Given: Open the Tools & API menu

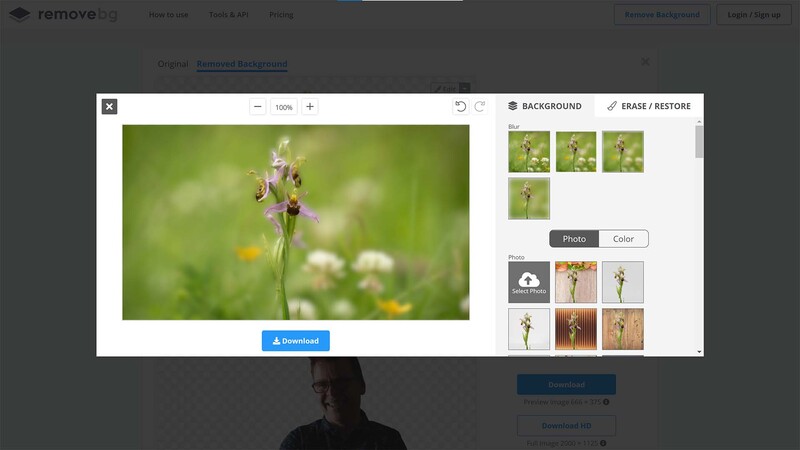Looking at the screenshot, I should point(229,15).
